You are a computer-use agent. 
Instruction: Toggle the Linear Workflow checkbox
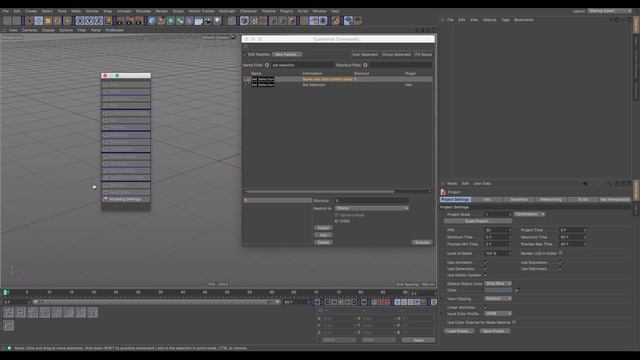click(x=486, y=307)
